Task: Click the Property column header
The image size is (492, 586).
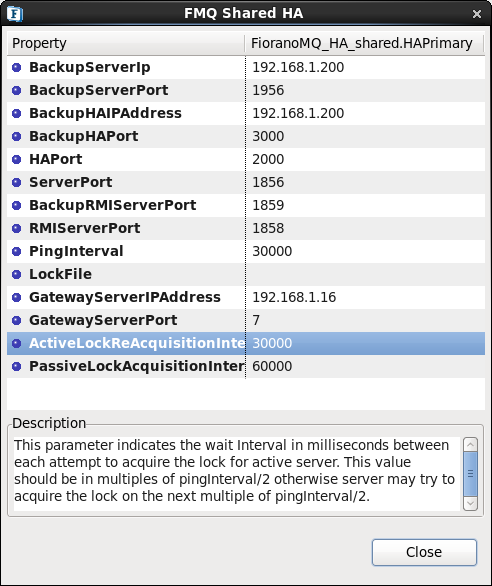Action: 126,43
